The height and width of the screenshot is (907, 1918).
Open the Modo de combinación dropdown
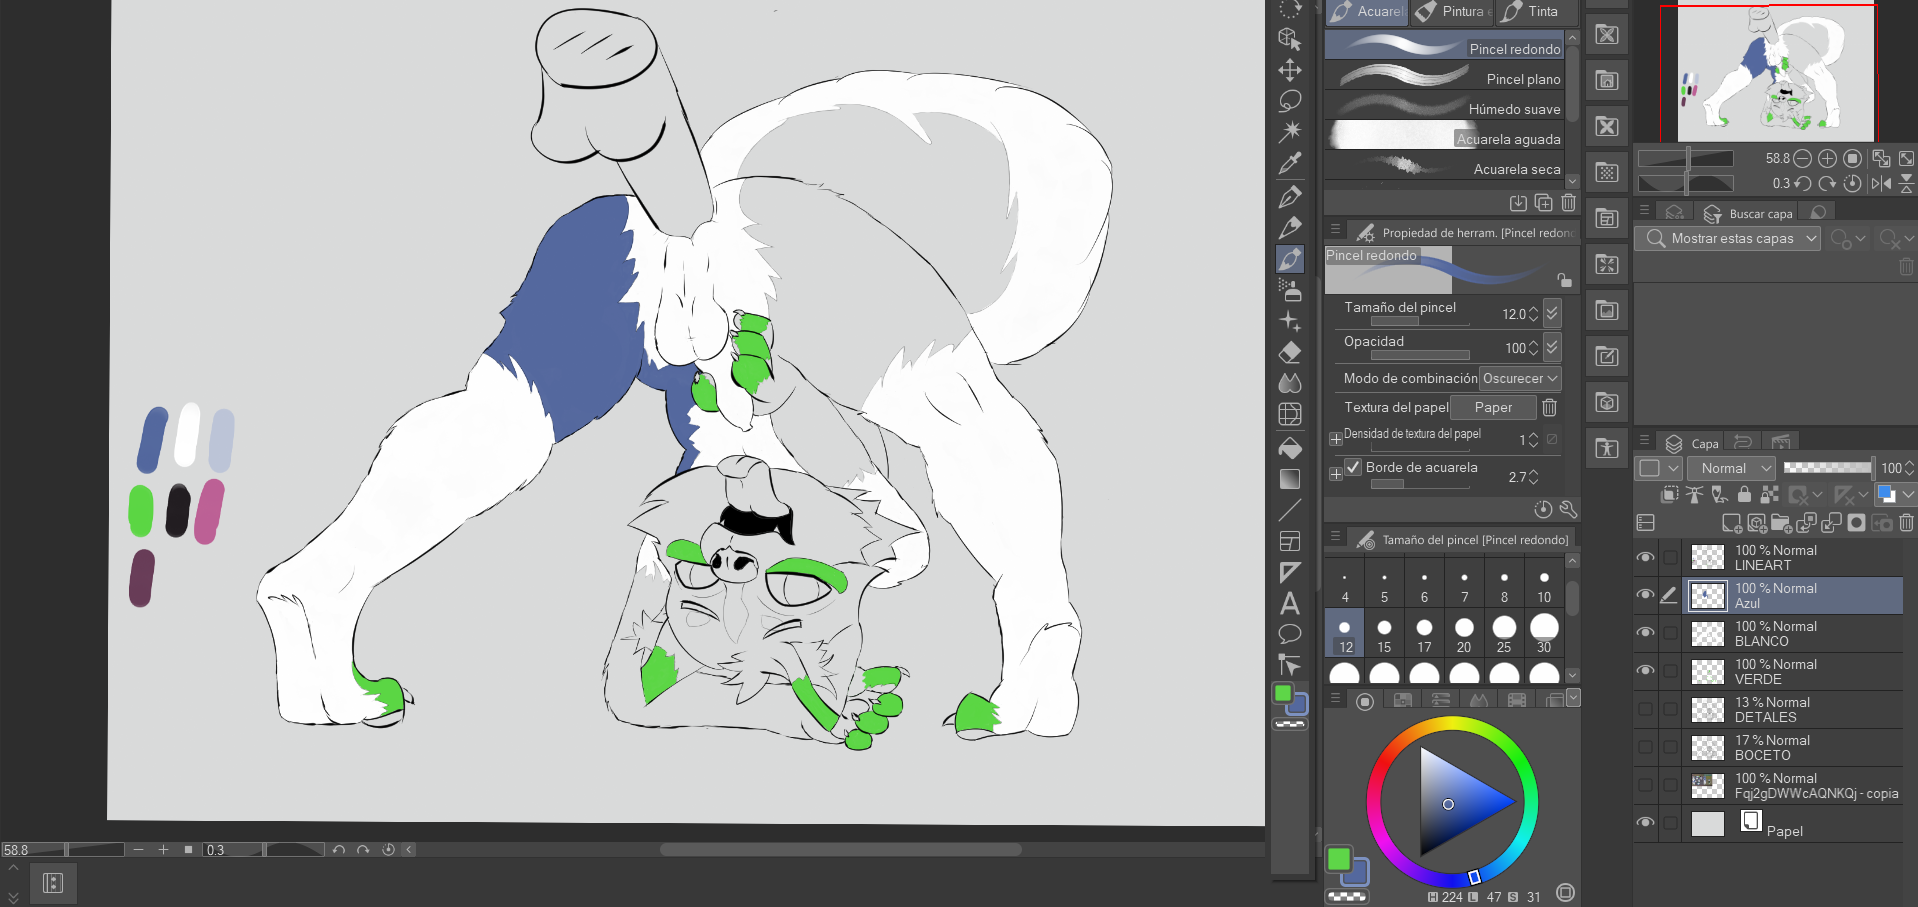click(x=1520, y=379)
